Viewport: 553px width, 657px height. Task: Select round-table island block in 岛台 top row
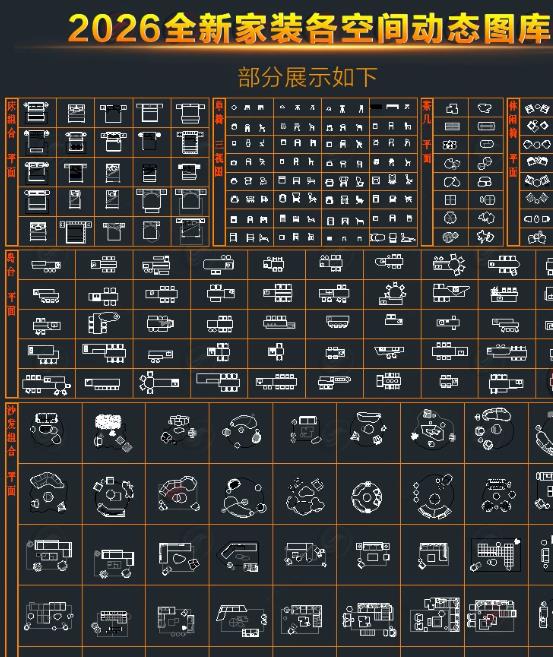pyautogui.click(x=449, y=264)
